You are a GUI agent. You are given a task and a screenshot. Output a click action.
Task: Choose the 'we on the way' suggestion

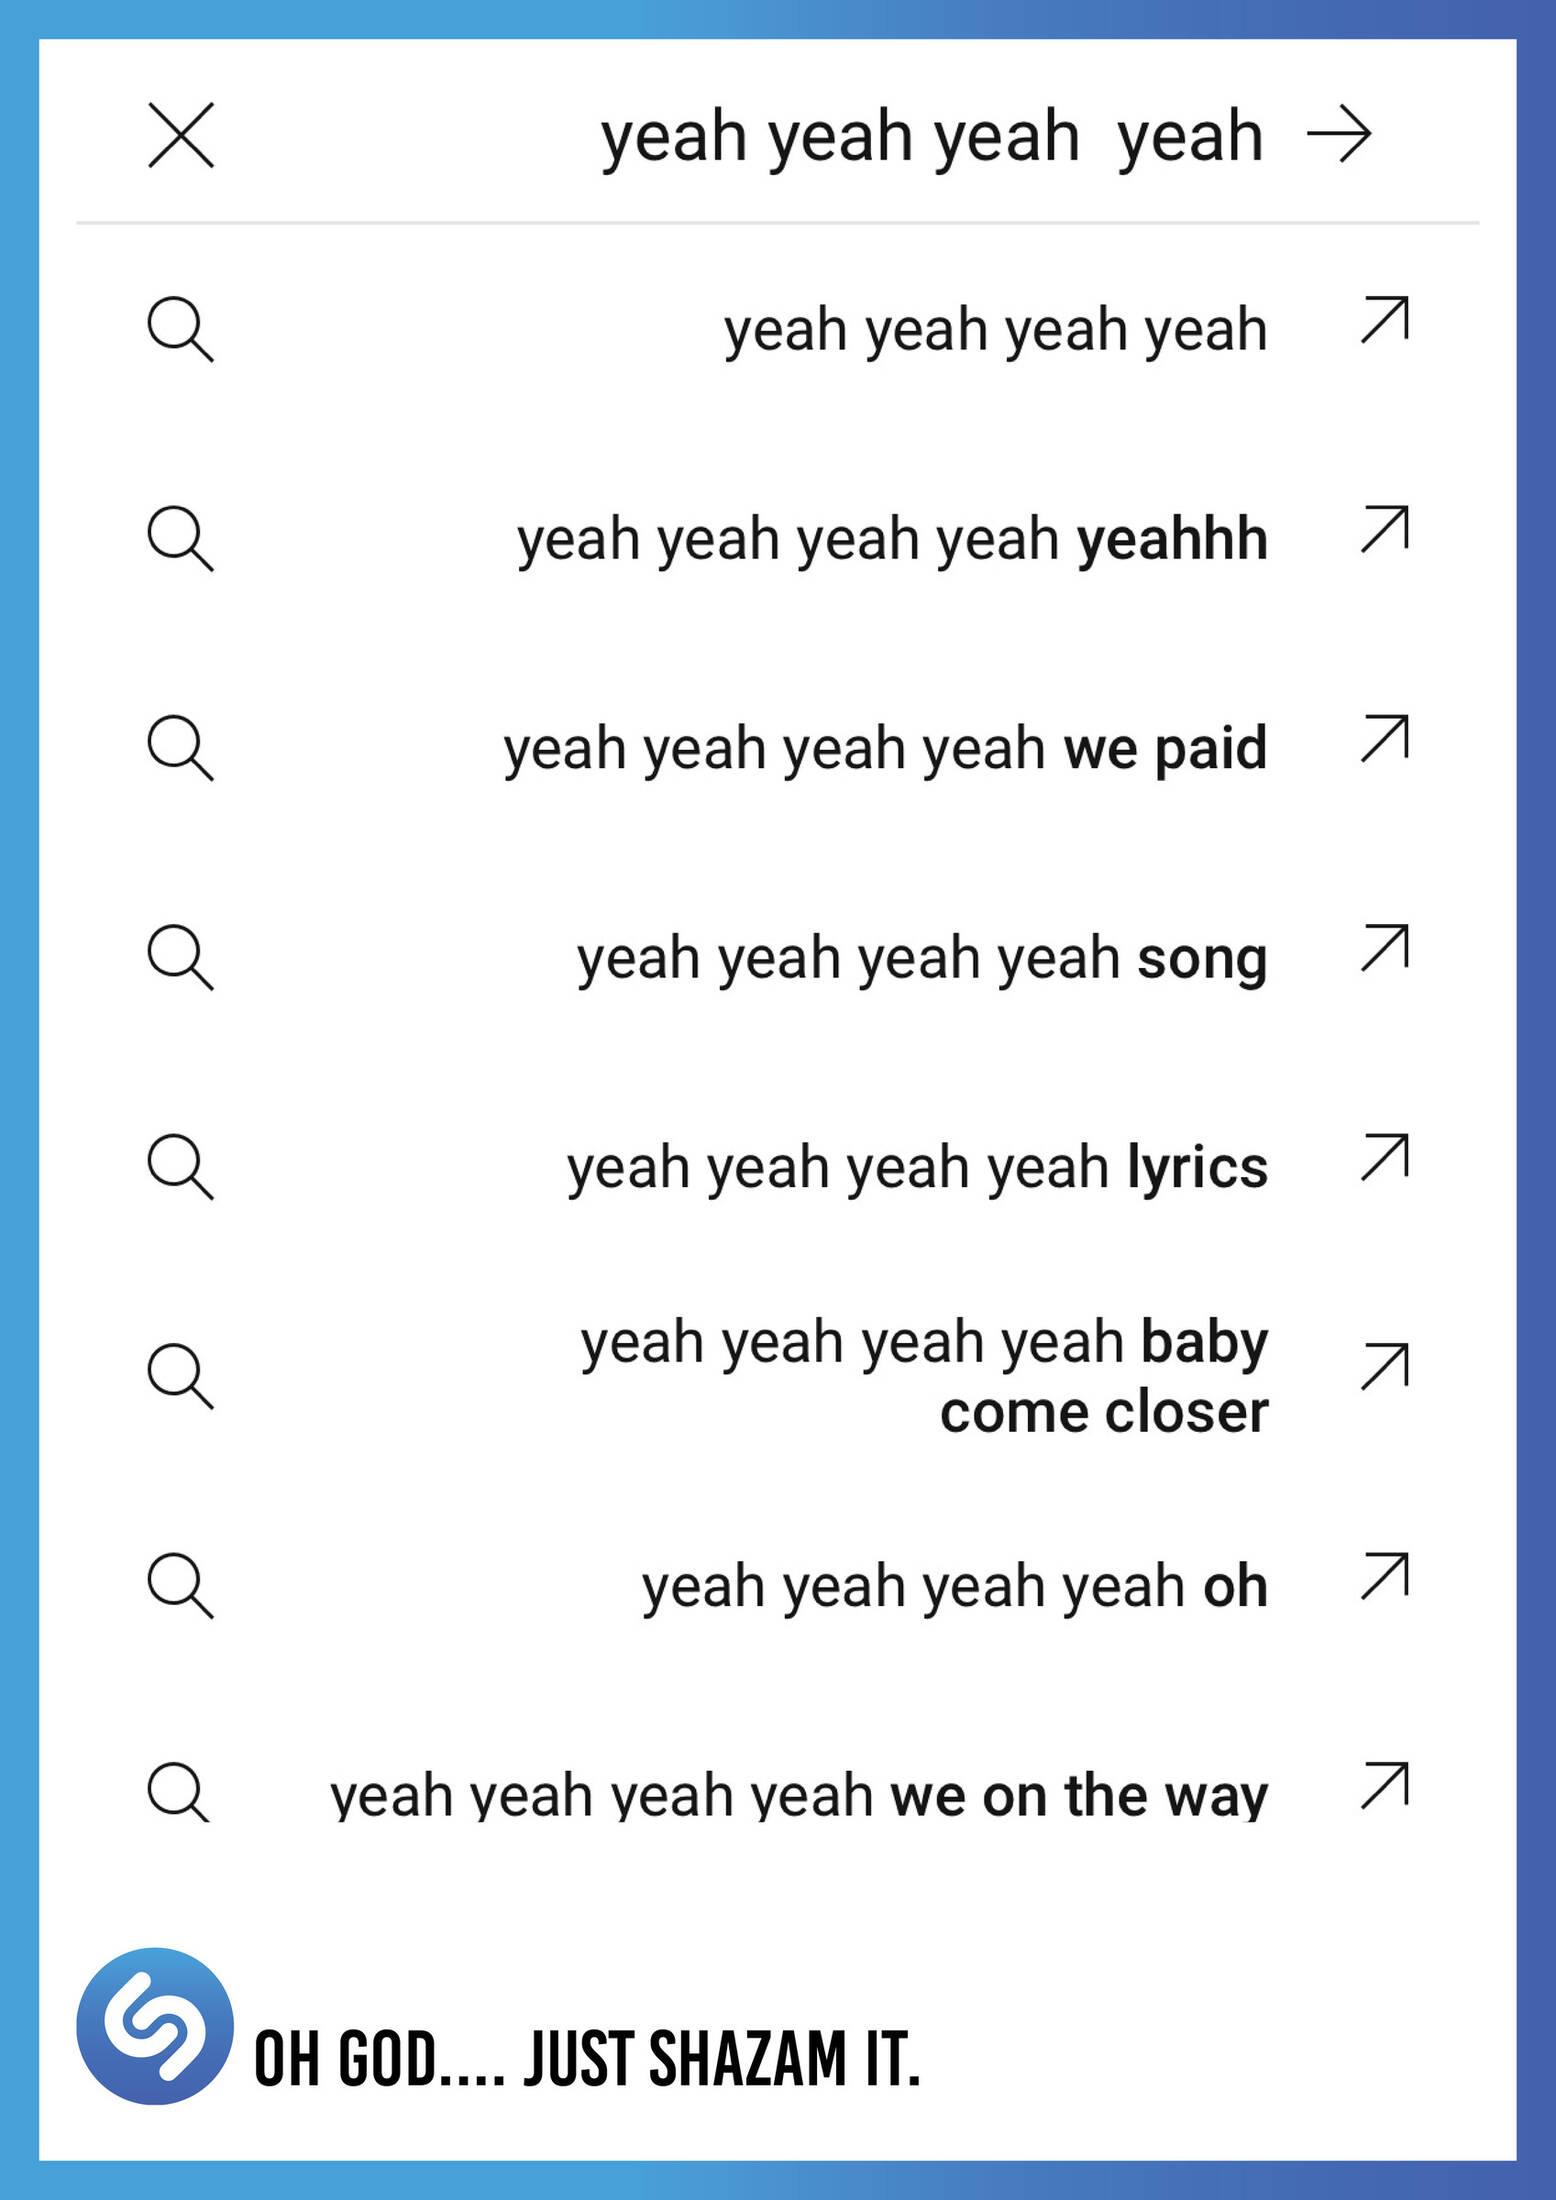pyautogui.click(x=798, y=1795)
